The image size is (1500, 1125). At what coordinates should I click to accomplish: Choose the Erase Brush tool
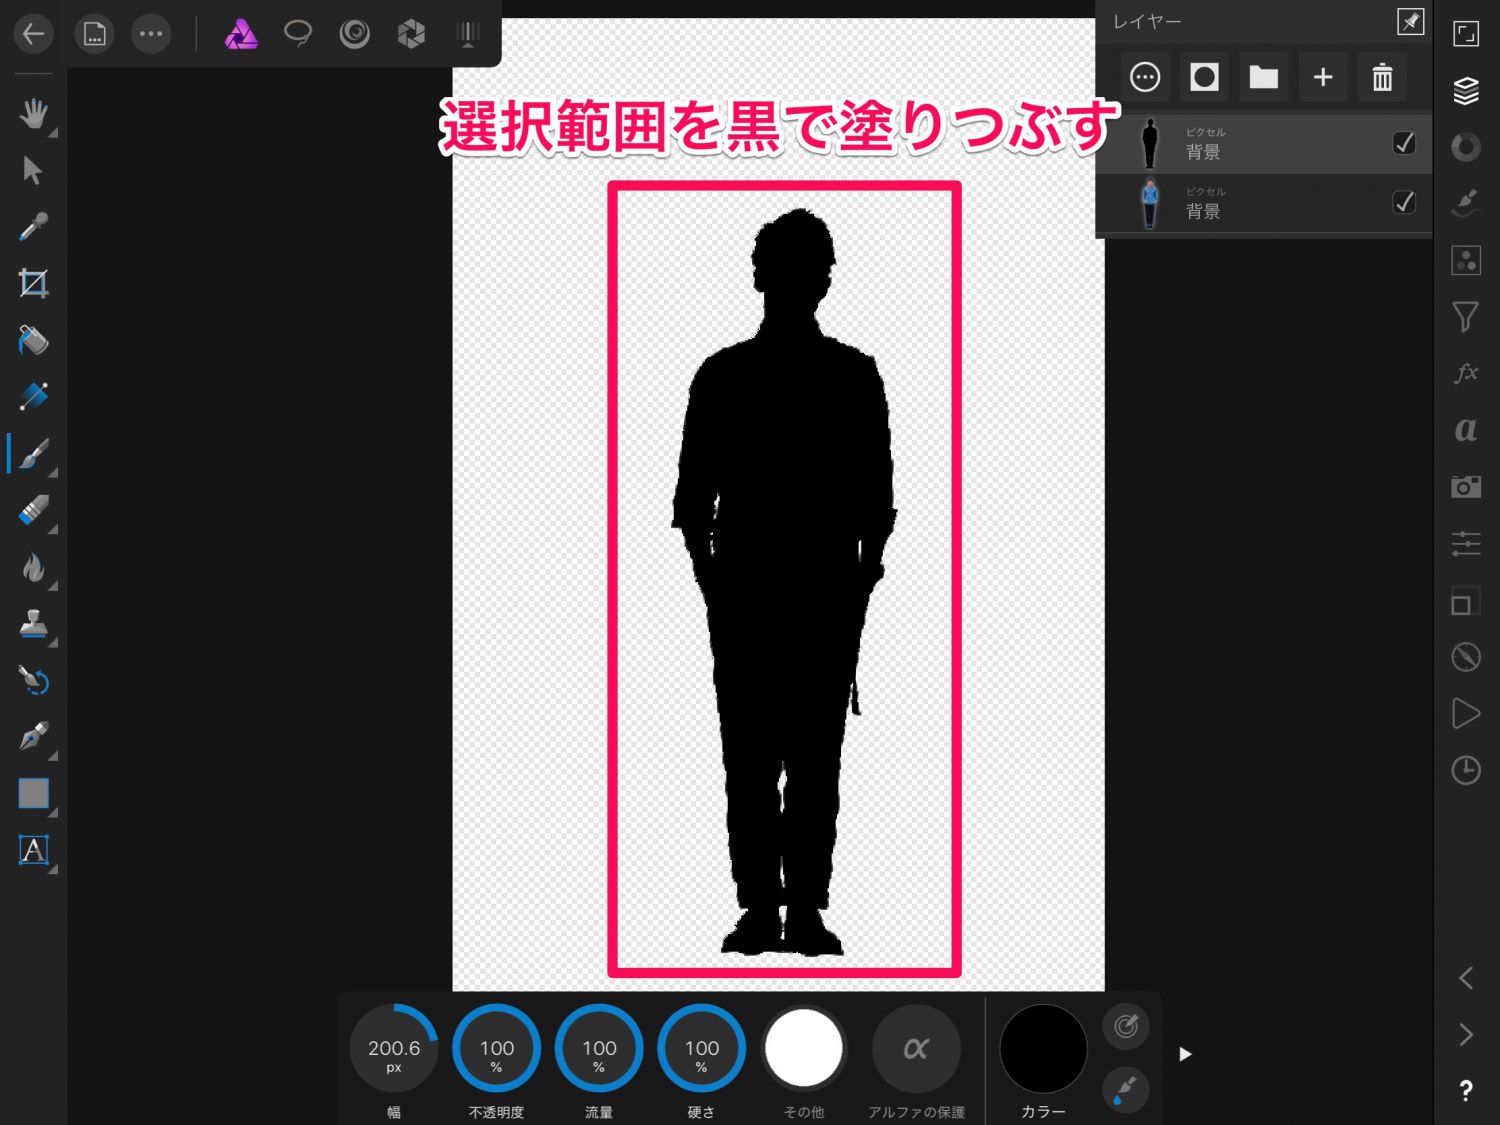[33, 511]
